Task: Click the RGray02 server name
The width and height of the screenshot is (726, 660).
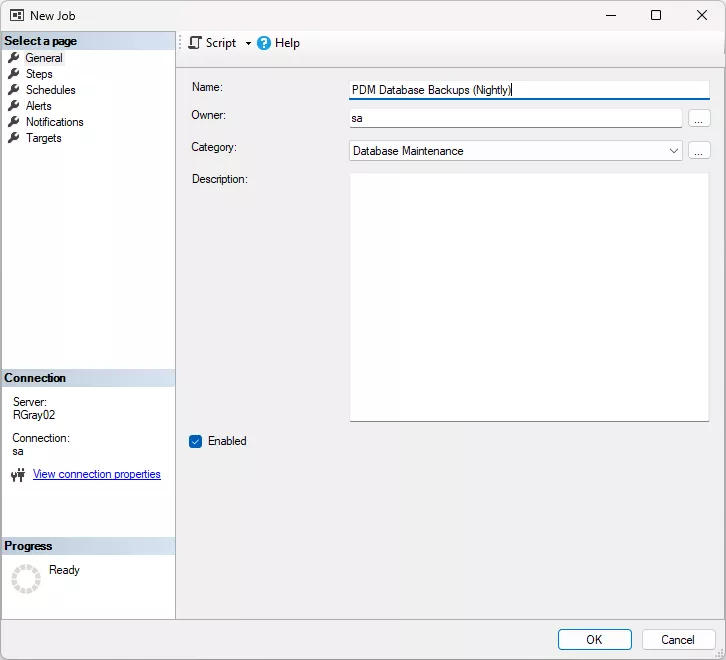Action: point(34,415)
